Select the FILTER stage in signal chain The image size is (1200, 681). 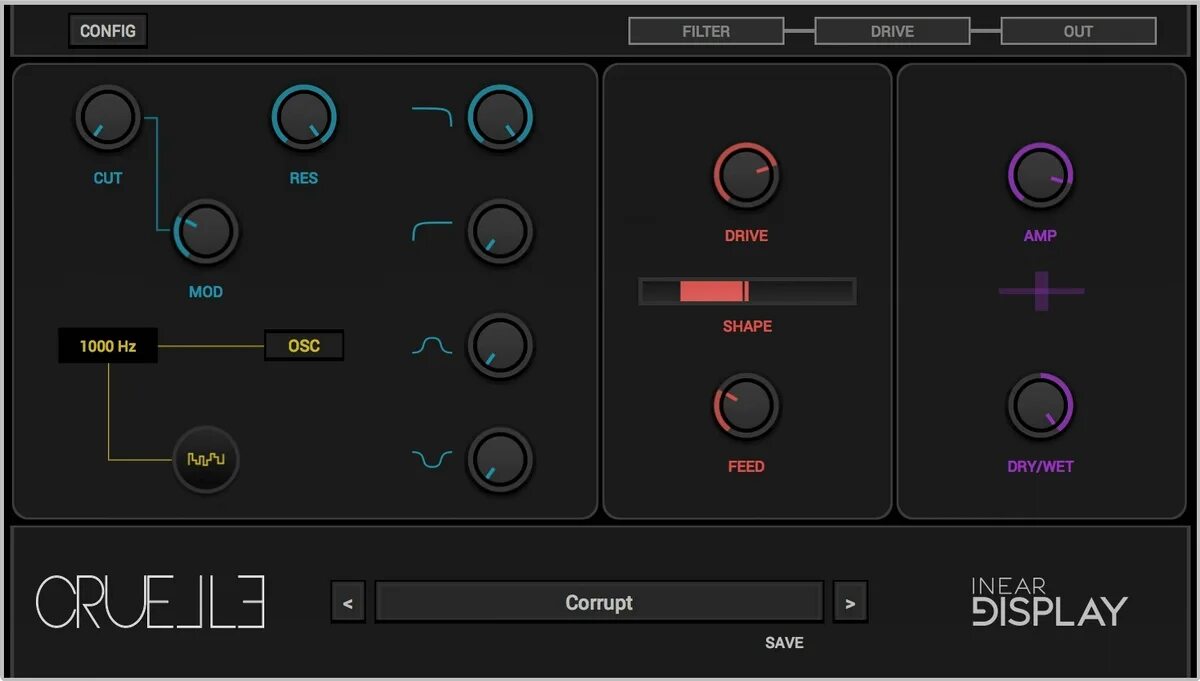(x=706, y=31)
